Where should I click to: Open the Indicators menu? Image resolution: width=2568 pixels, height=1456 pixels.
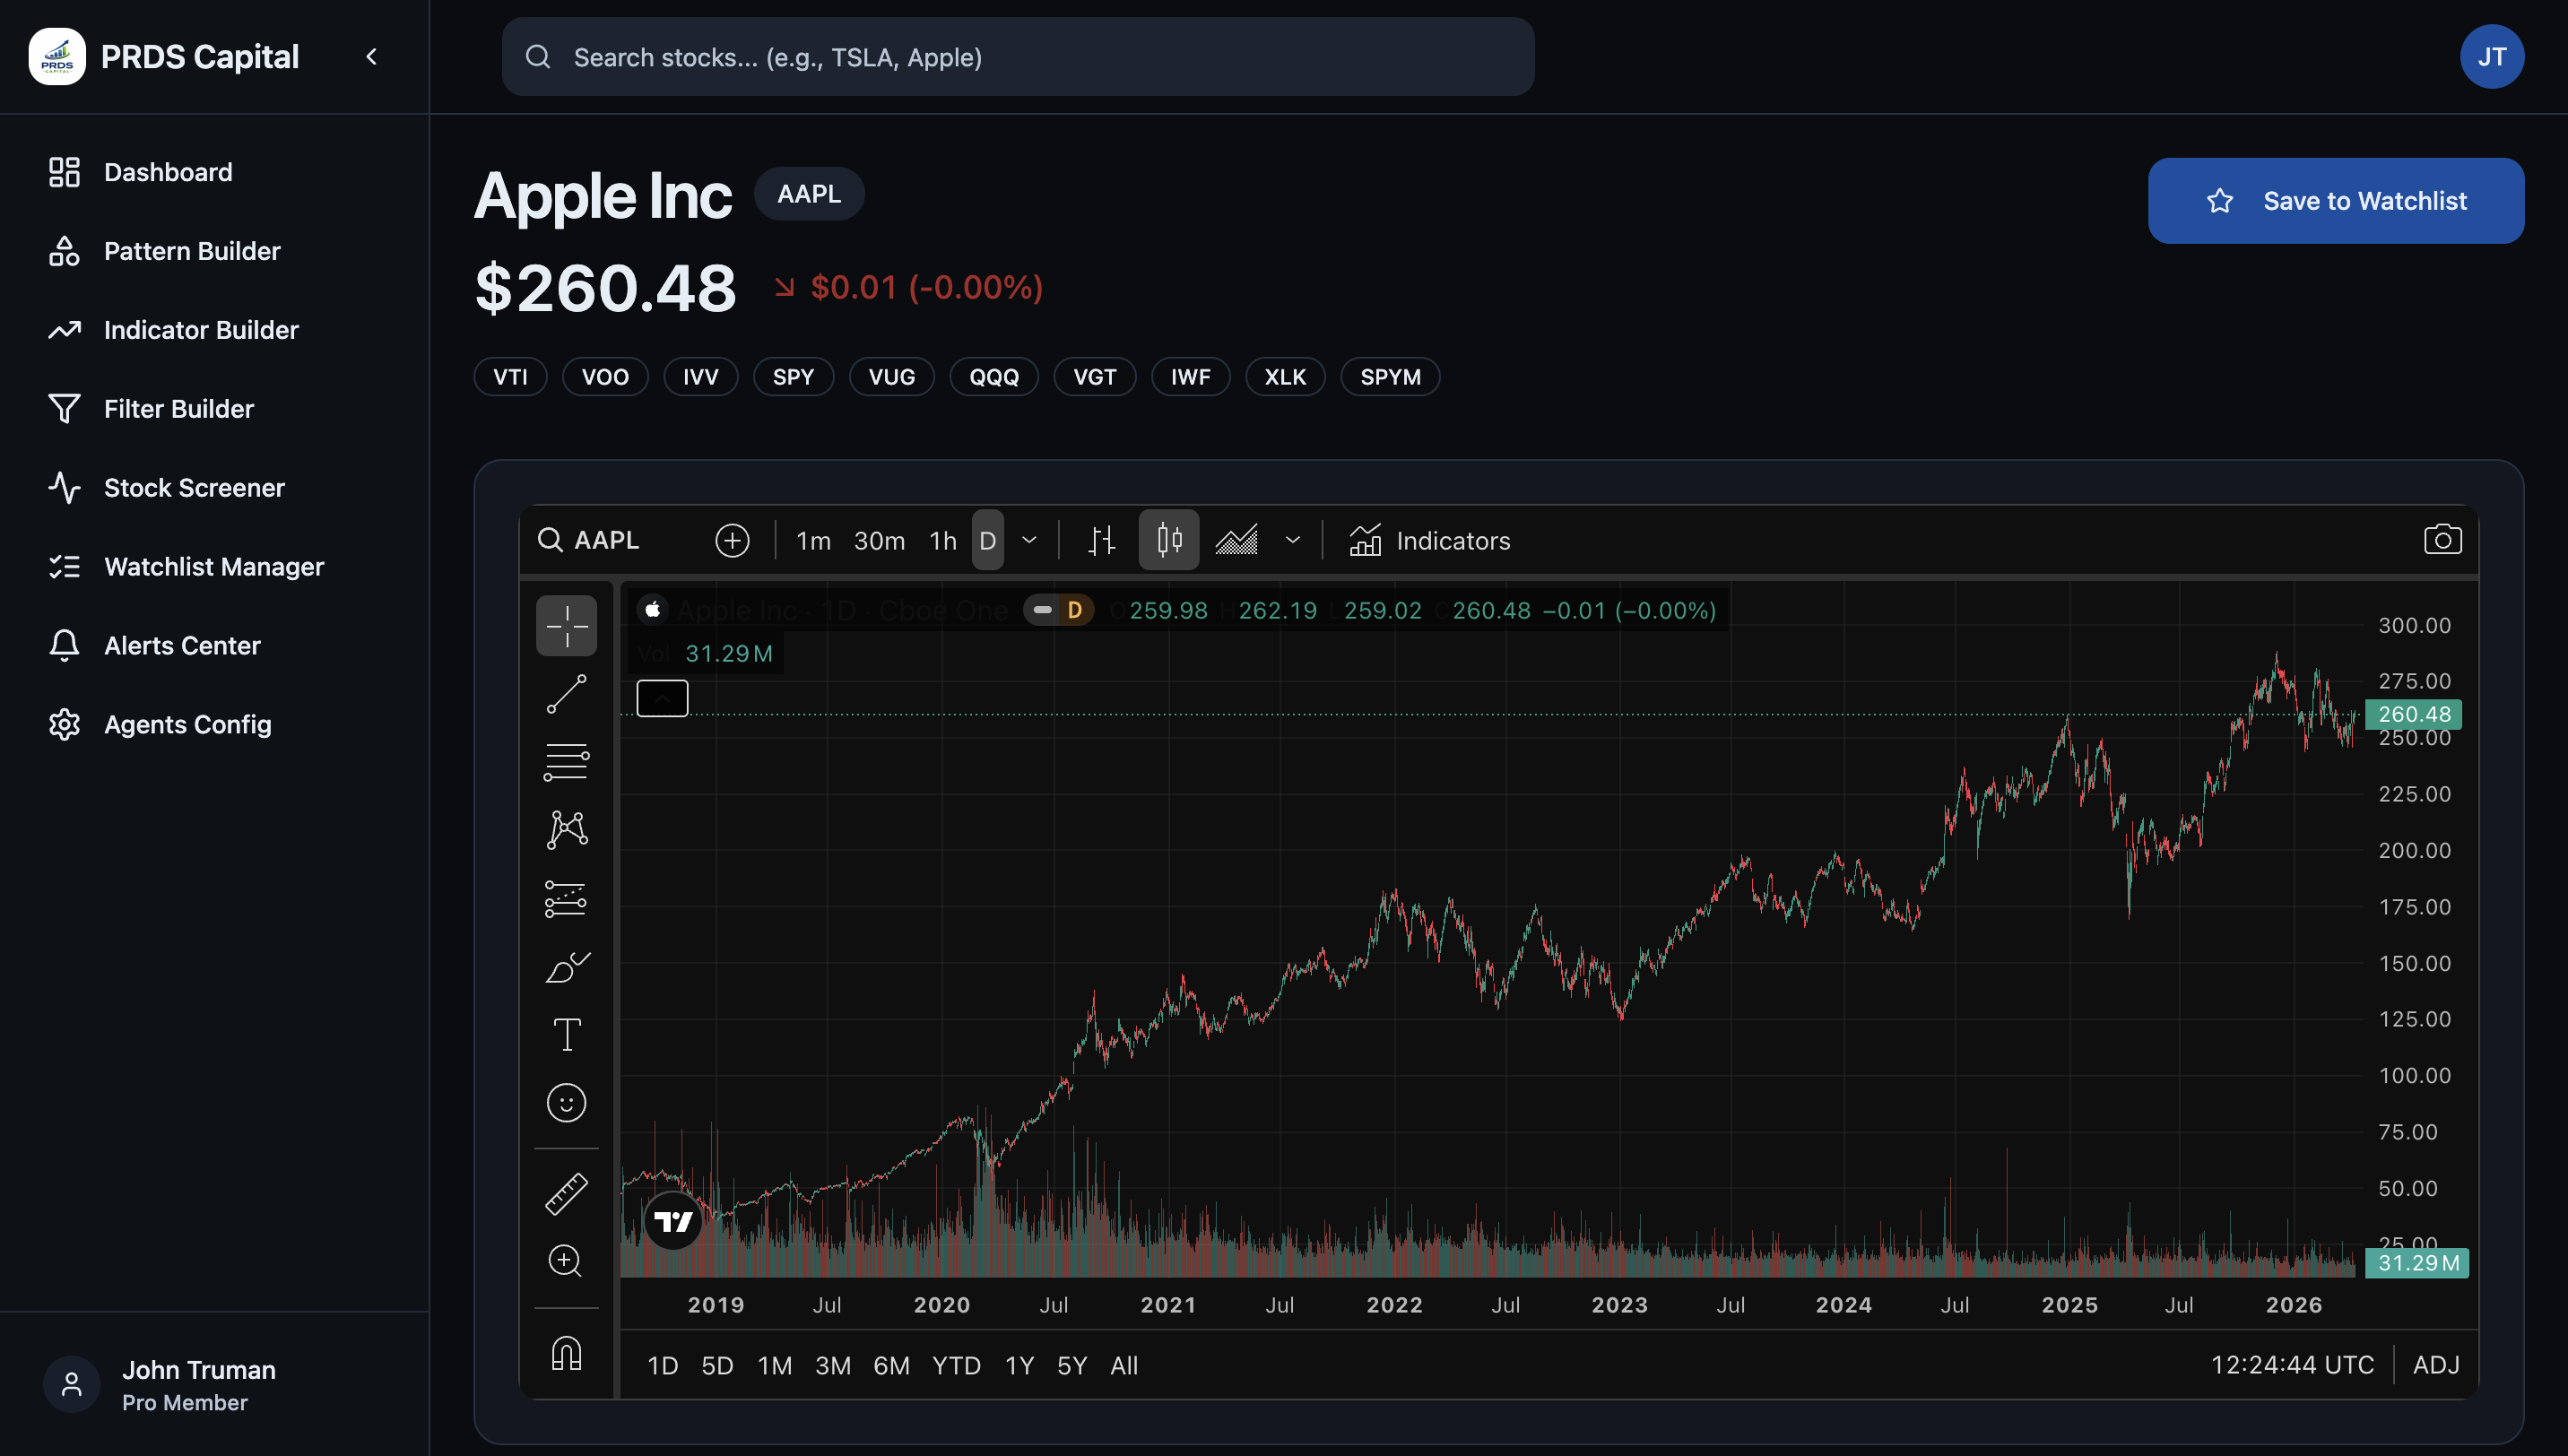tap(1430, 541)
